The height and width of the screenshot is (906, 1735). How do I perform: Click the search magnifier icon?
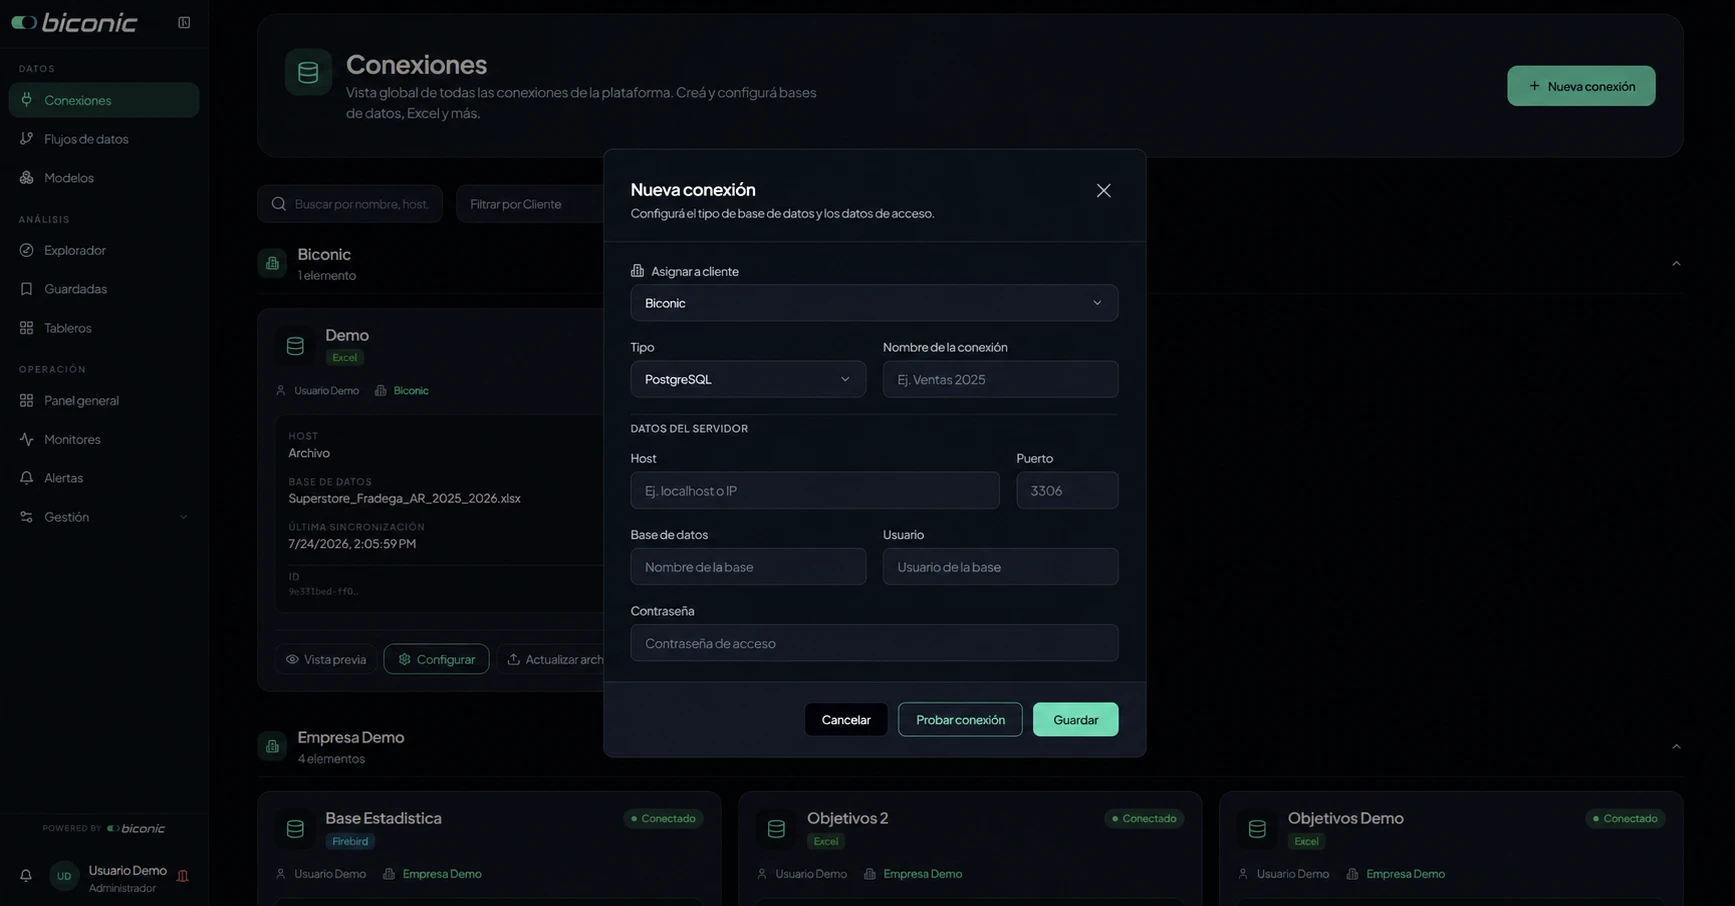pyautogui.click(x=279, y=204)
